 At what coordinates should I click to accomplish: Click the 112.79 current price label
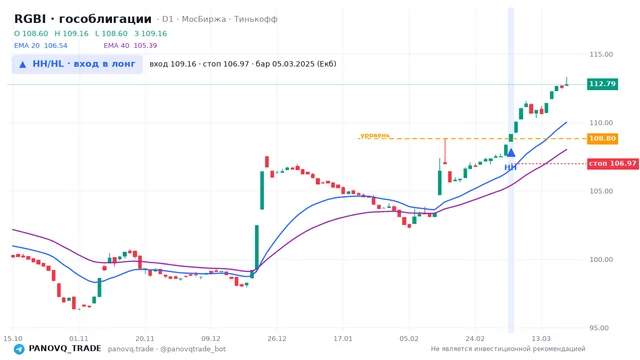(x=602, y=84)
